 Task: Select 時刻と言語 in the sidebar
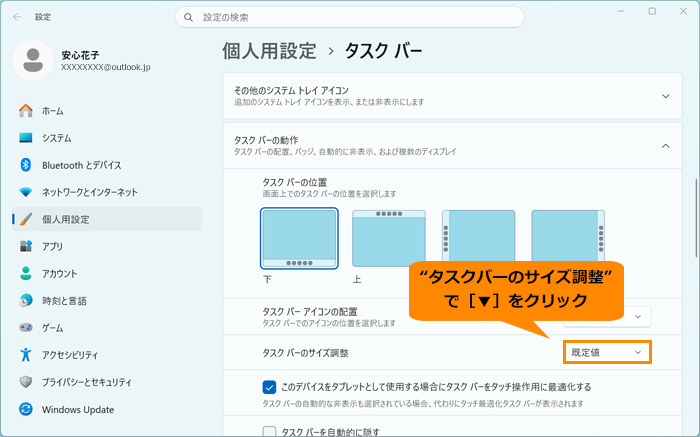[107, 301]
